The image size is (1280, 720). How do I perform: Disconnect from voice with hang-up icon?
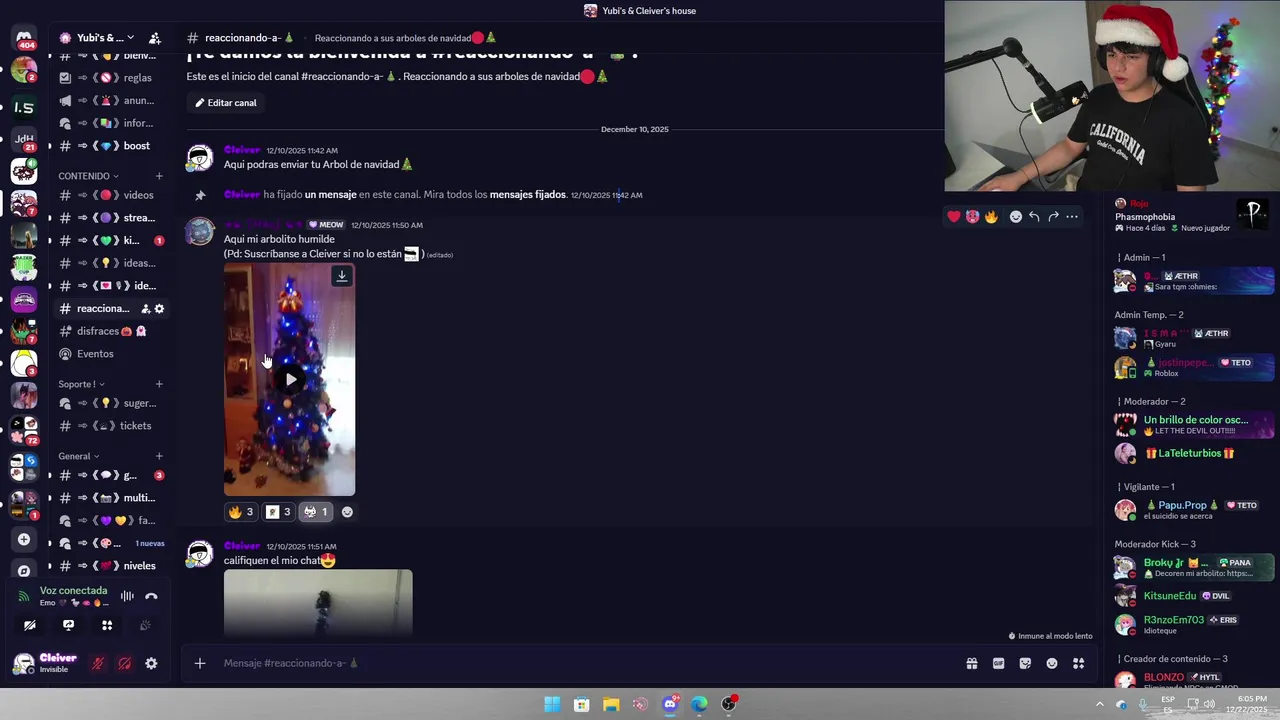click(151, 596)
